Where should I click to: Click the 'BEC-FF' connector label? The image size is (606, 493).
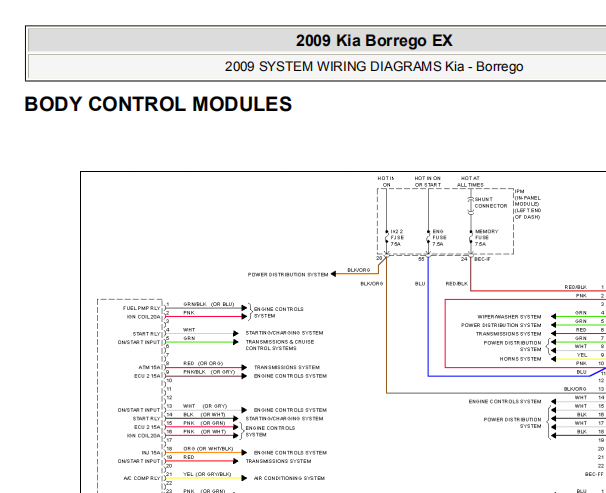594,474
